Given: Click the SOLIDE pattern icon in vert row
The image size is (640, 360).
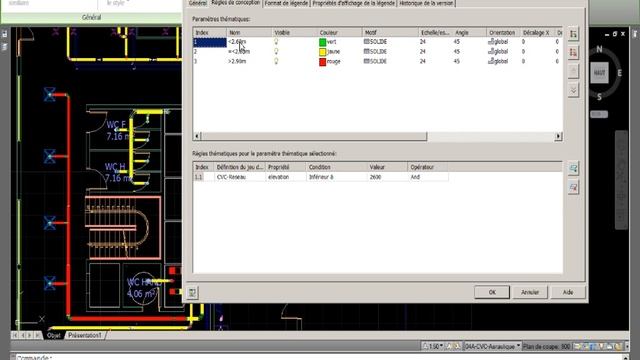Looking at the screenshot, I should (x=366, y=42).
